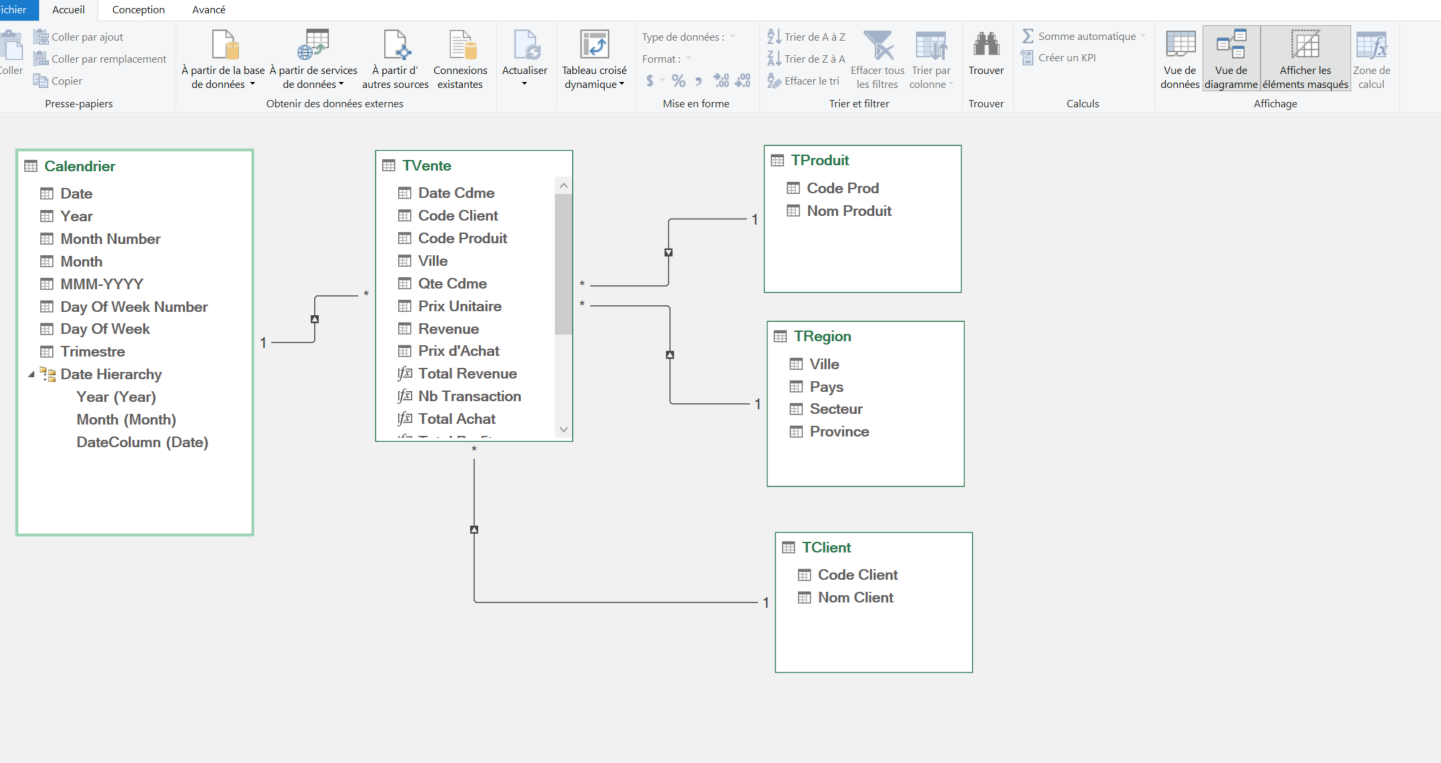Image resolution: width=1441 pixels, height=763 pixels.
Task: Select 'Nom Client' field in TClient
Action: [845, 598]
